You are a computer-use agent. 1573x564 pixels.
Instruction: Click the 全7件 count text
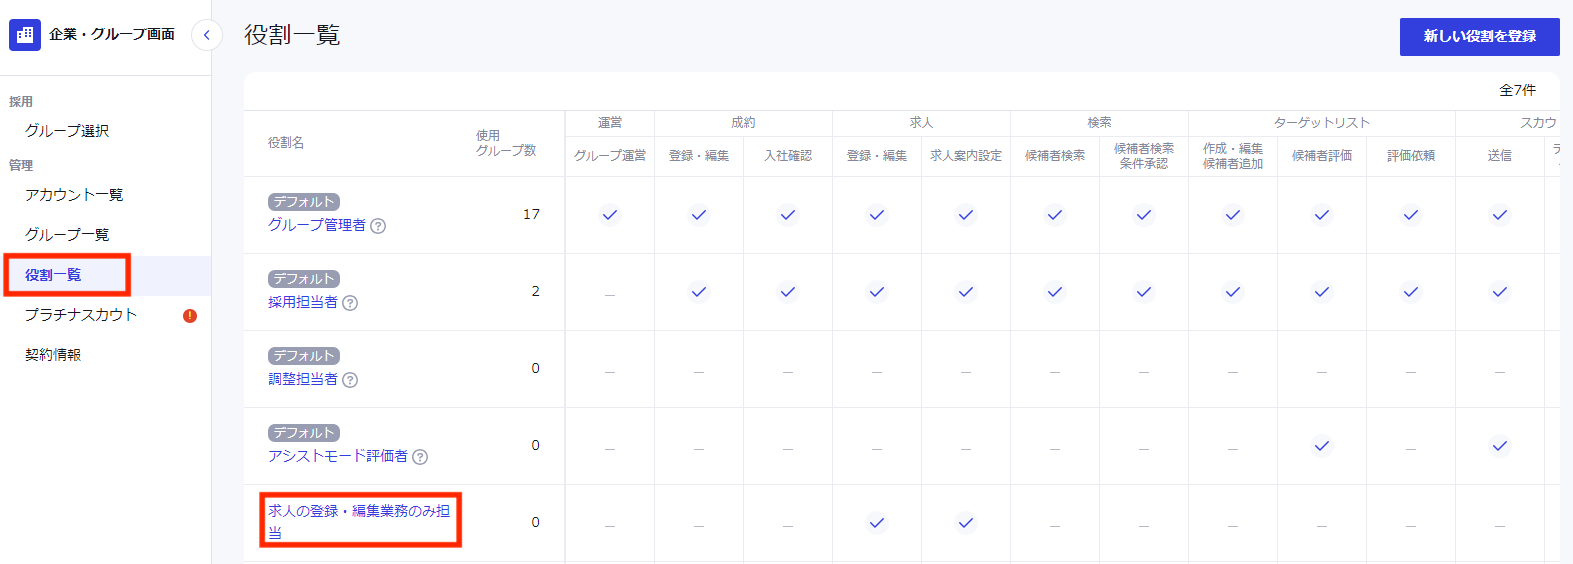1518,90
